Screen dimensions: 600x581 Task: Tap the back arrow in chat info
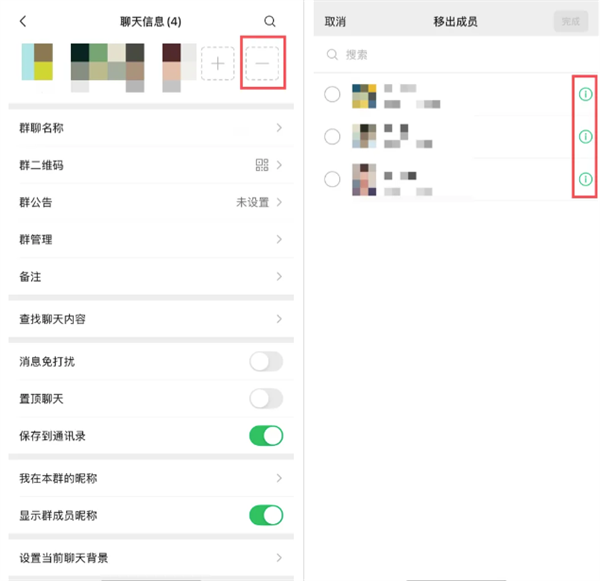[x=23, y=21]
